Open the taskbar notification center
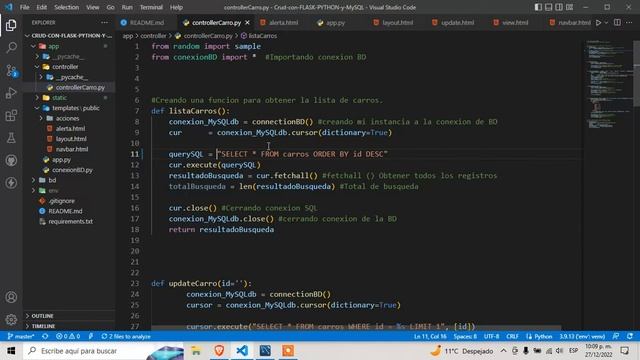The image size is (640, 360). tap(624, 351)
